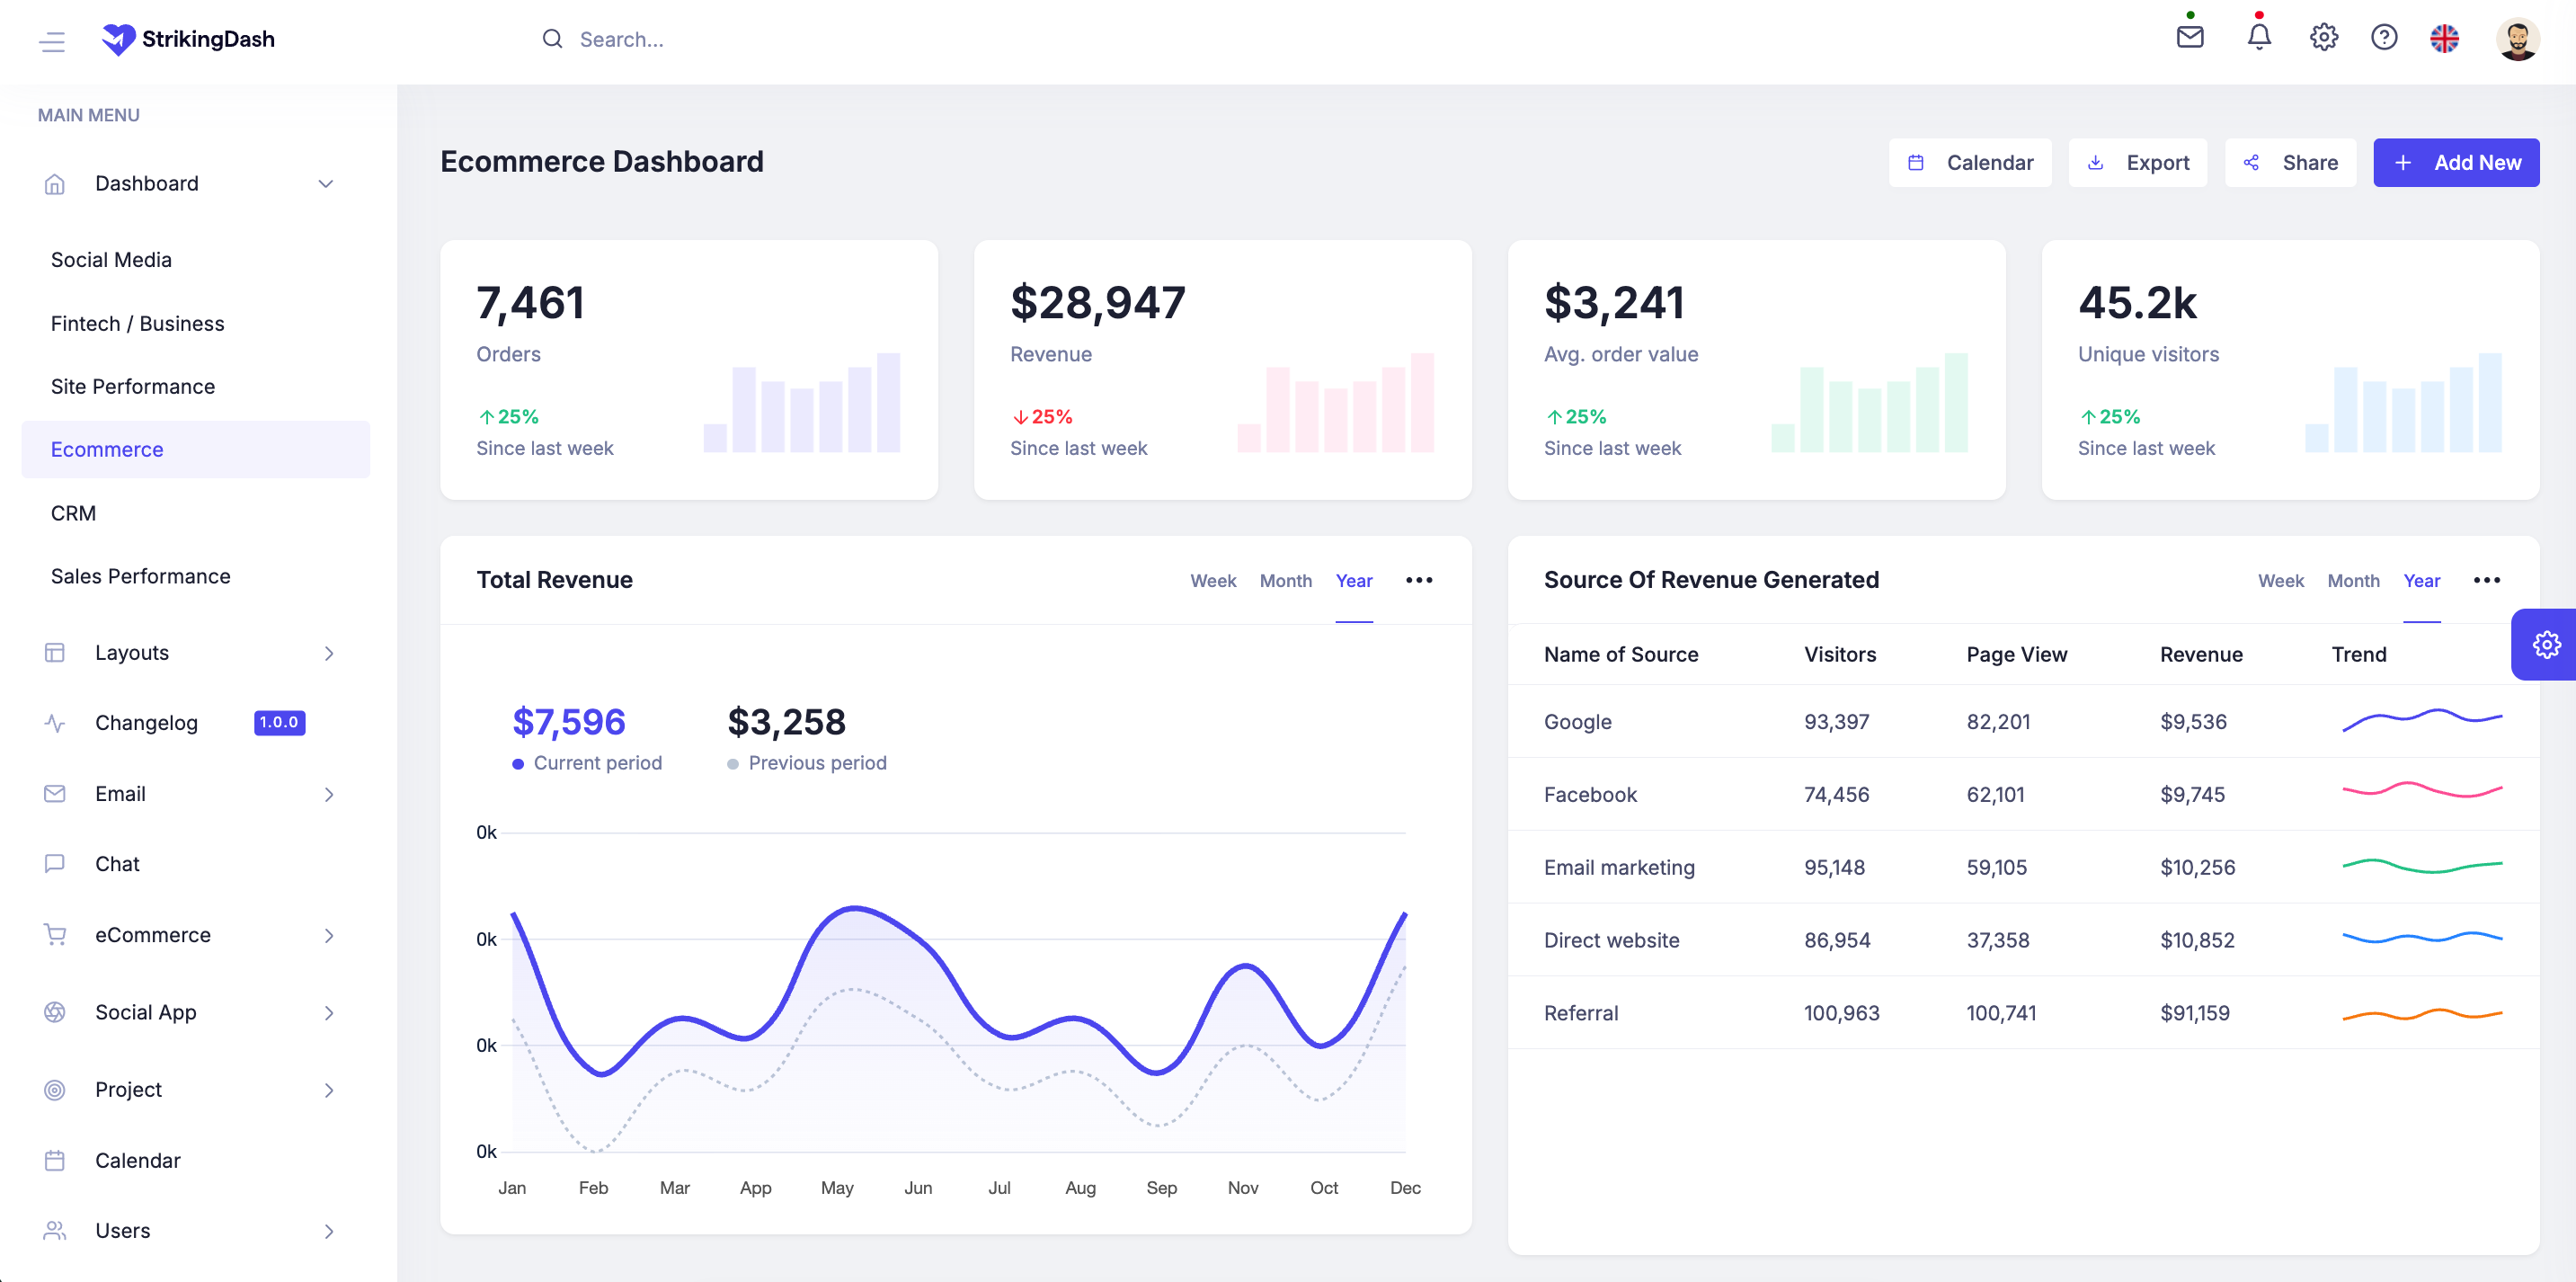
Task: Open the Chat menu item
Action: click(x=196, y=864)
